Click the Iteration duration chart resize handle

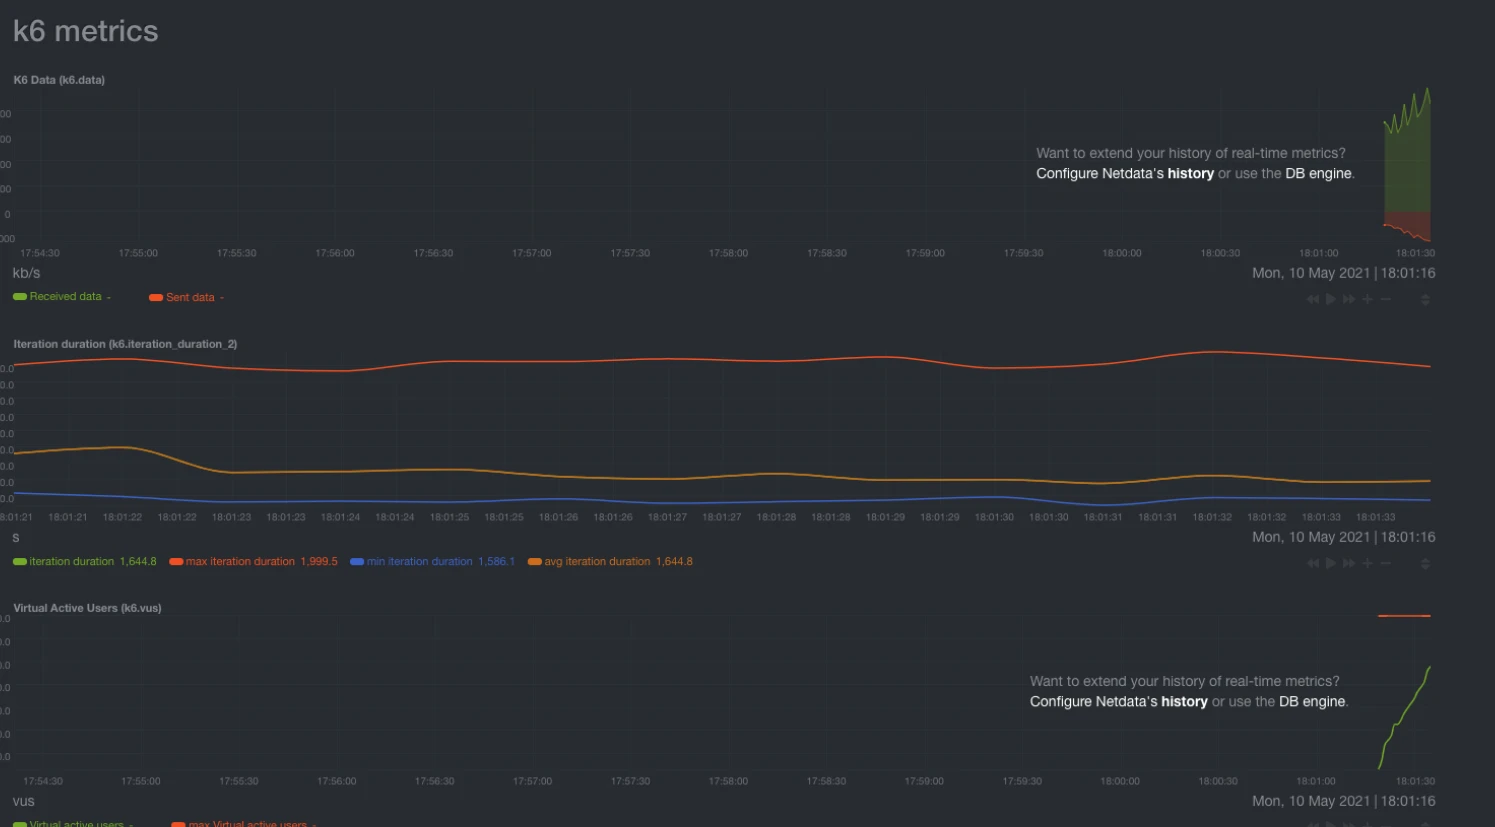(x=1425, y=563)
